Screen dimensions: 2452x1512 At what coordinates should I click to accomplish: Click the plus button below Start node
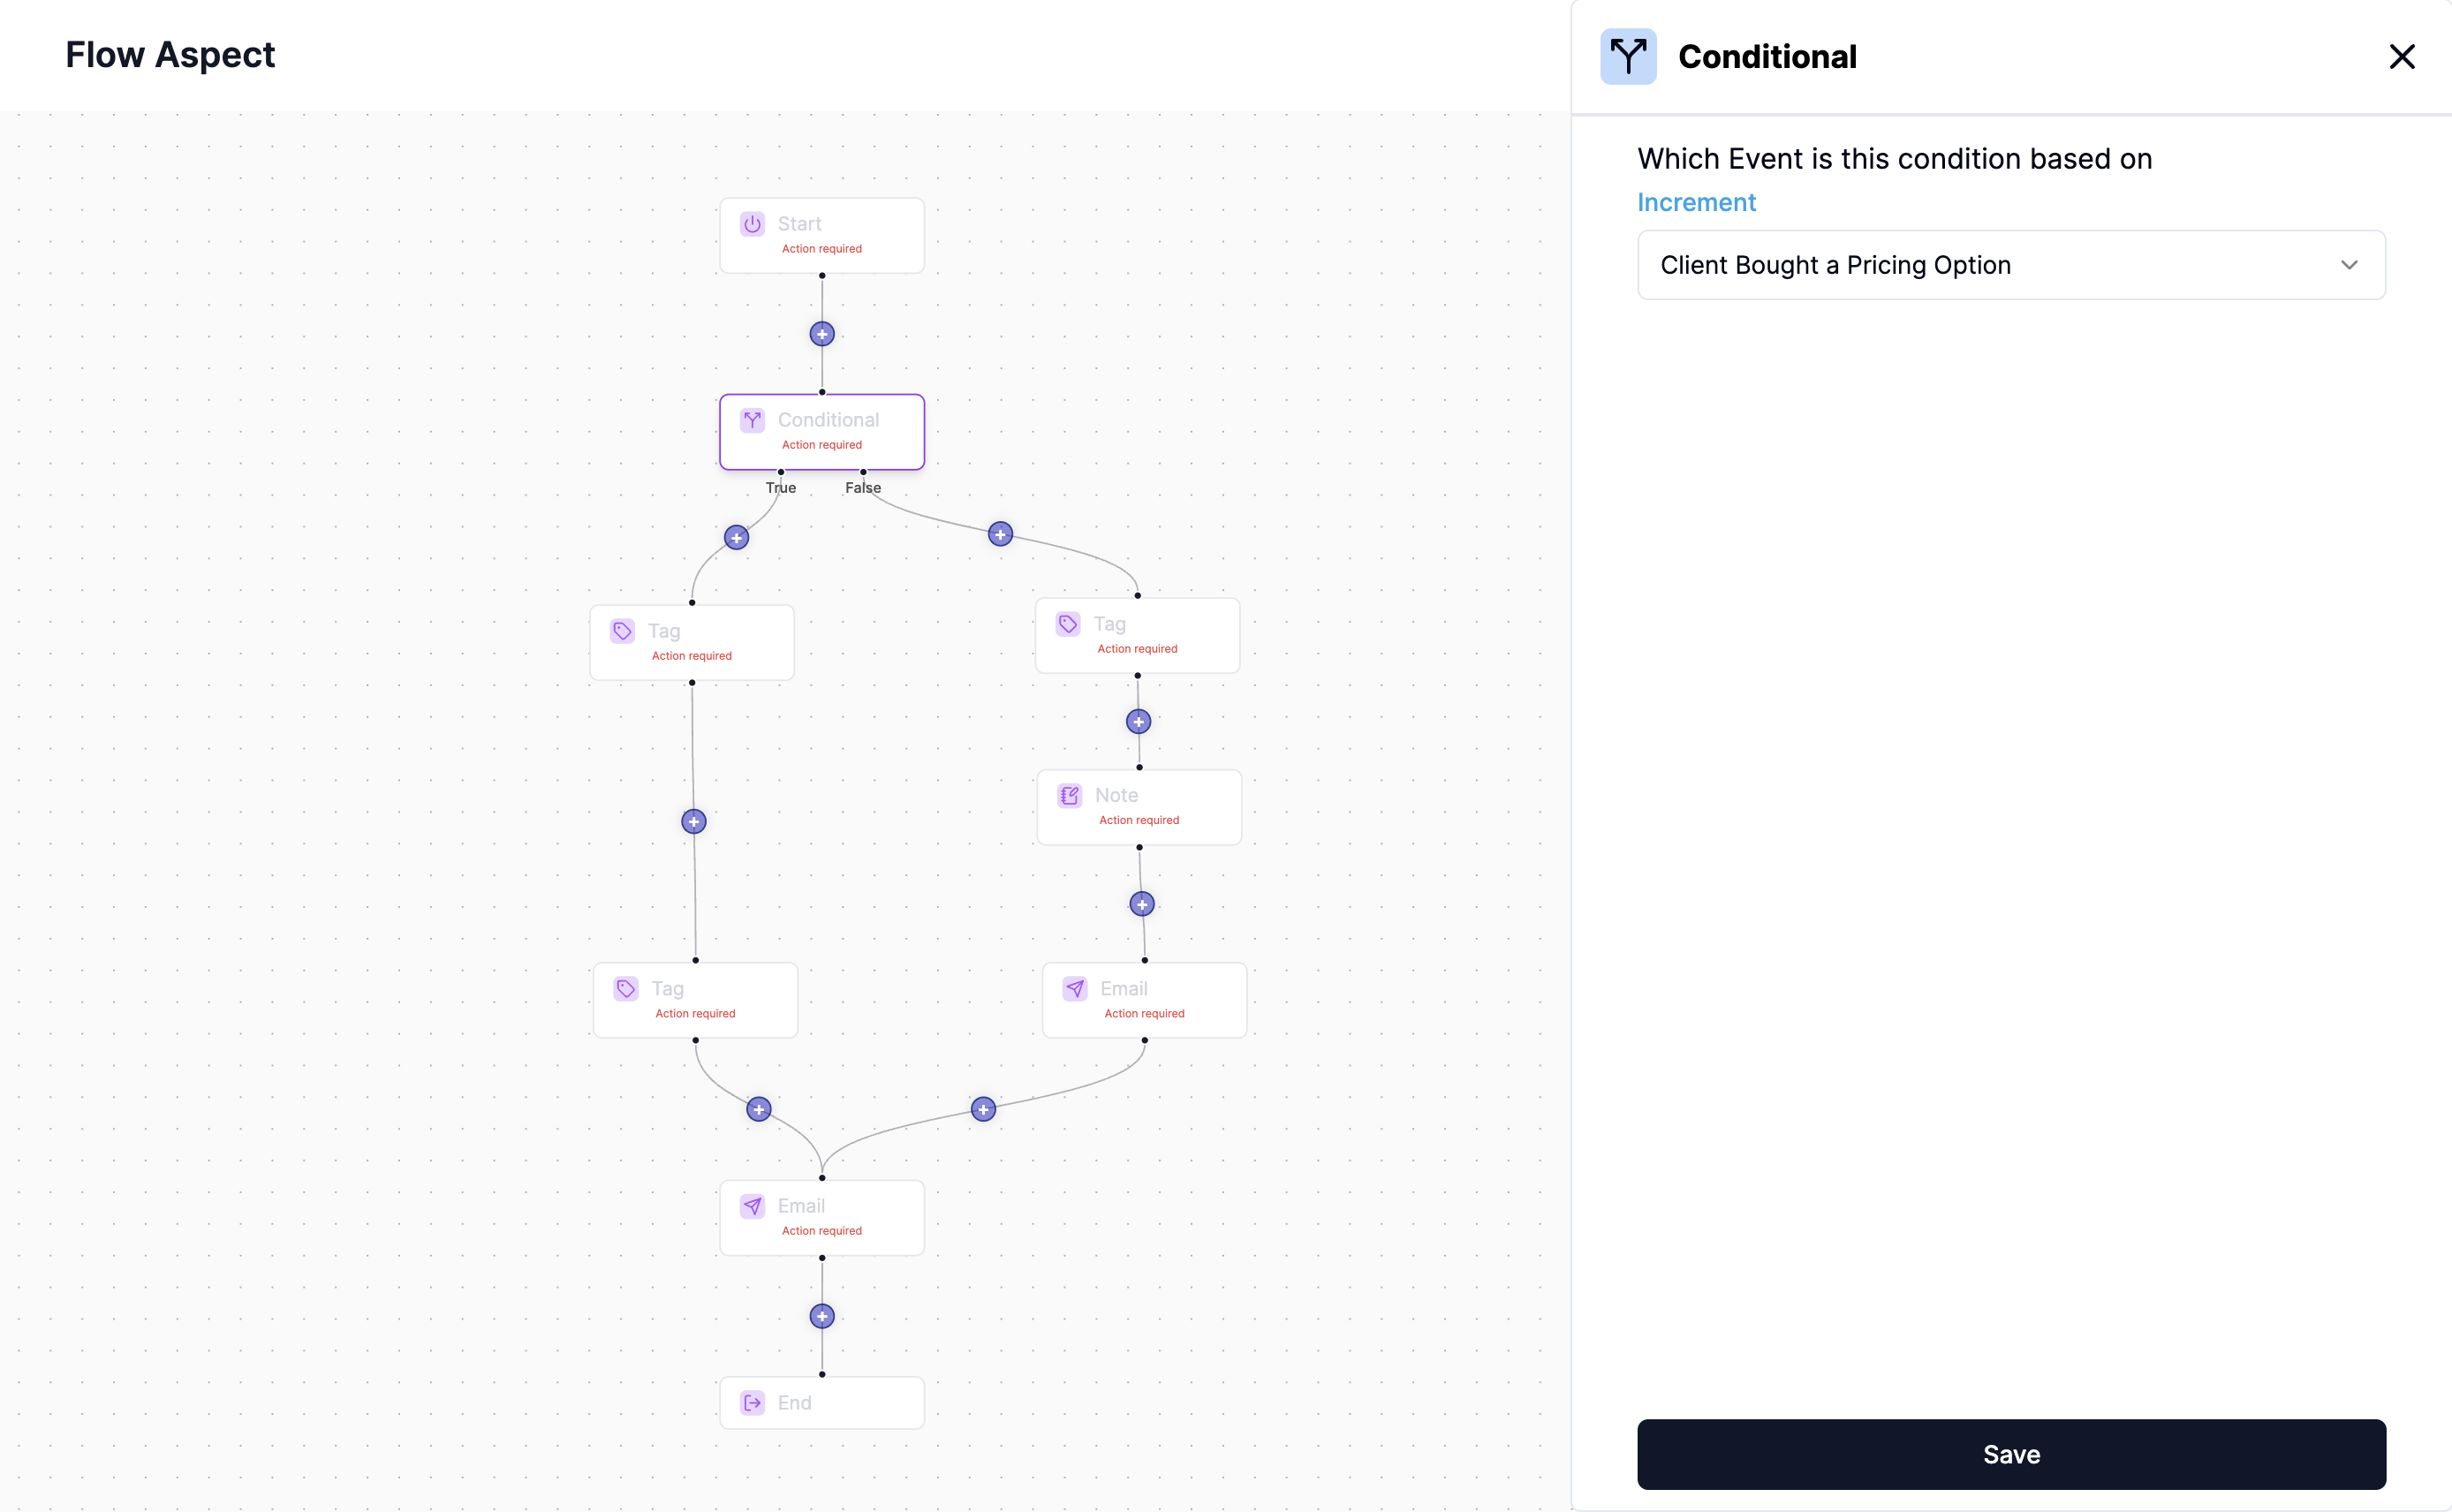(x=821, y=333)
